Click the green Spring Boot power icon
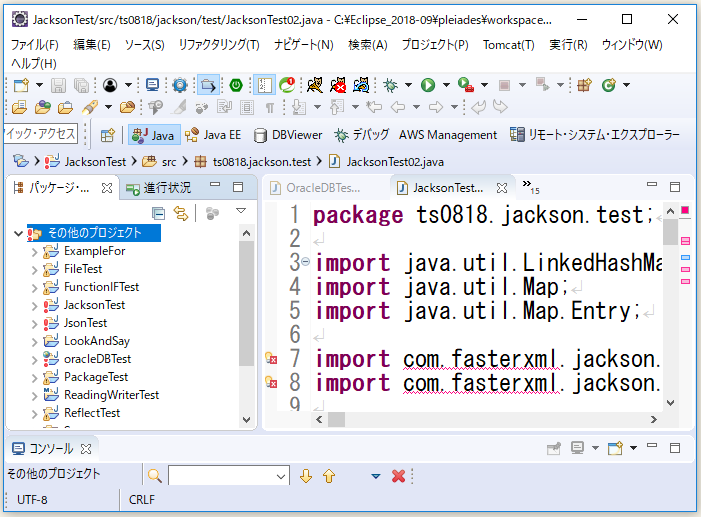701x517 pixels. coord(236,85)
